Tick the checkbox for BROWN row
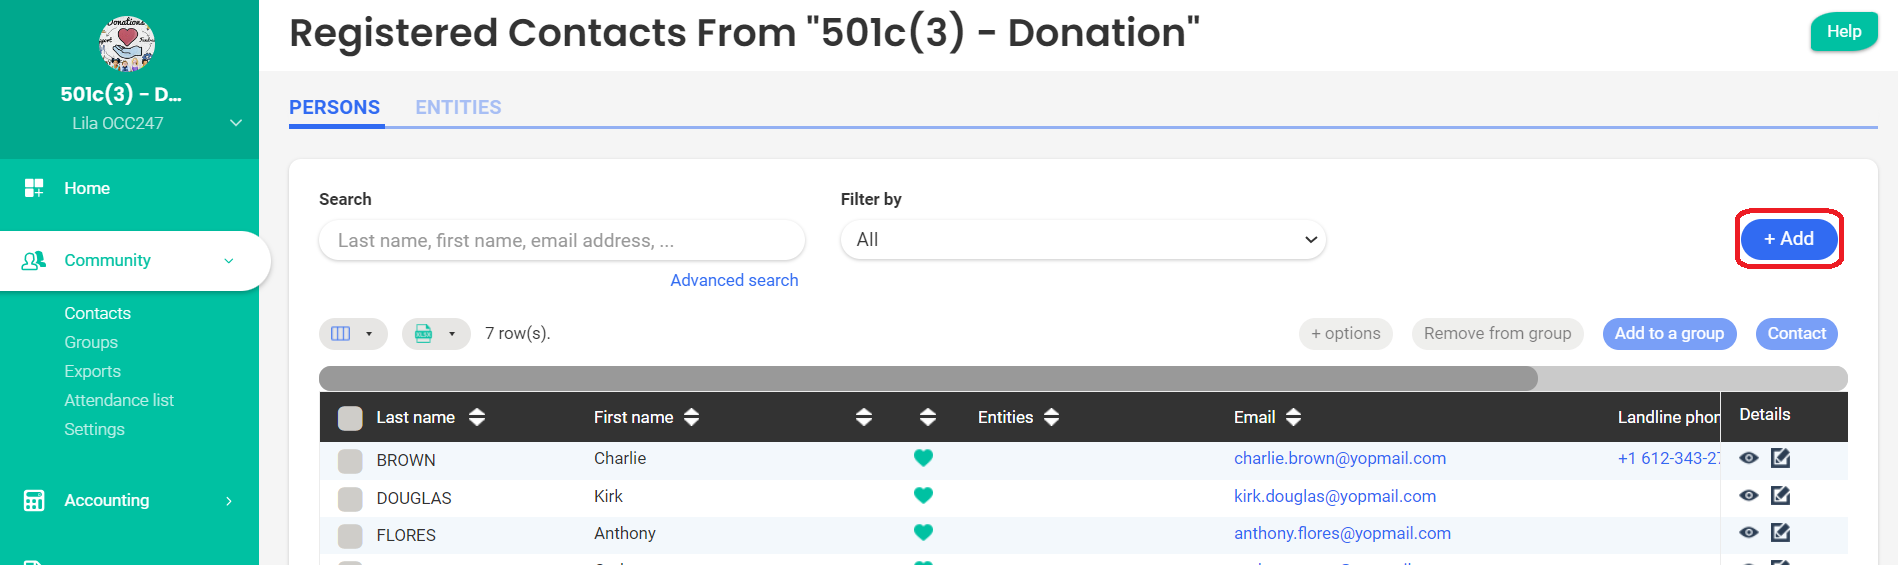The height and width of the screenshot is (568, 1898). [x=350, y=461]
